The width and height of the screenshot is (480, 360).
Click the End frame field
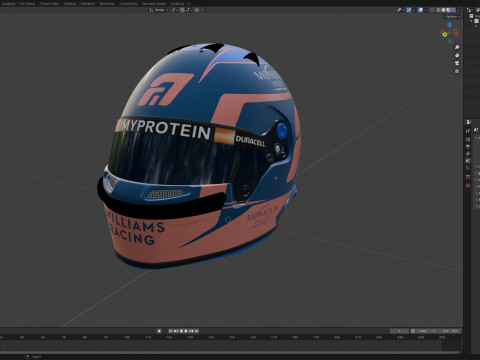click(451, 331)
